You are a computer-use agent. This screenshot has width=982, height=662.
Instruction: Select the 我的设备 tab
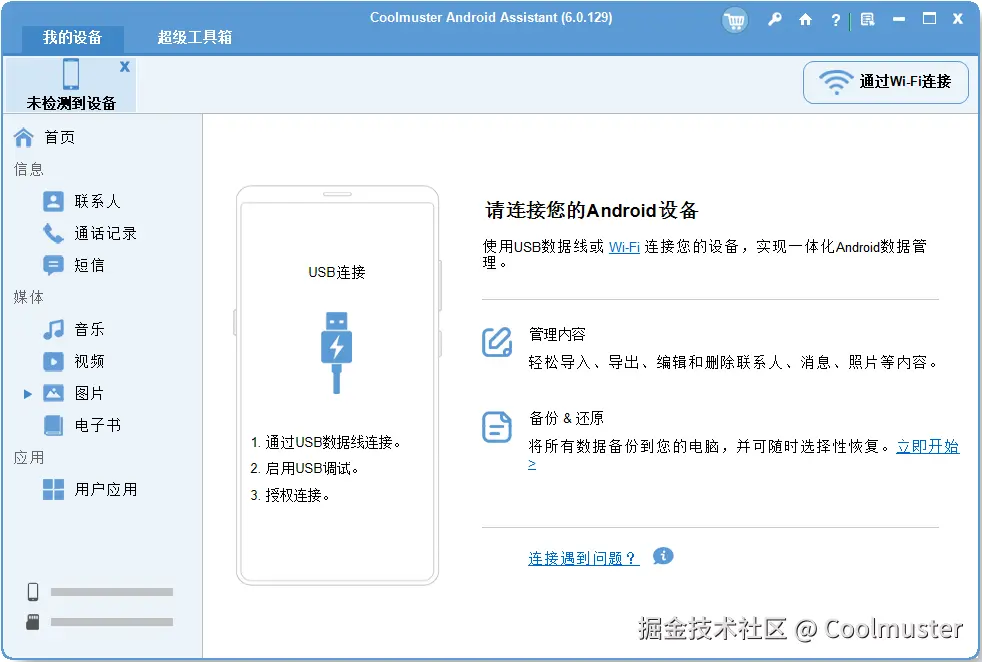[x=73, y=38]
